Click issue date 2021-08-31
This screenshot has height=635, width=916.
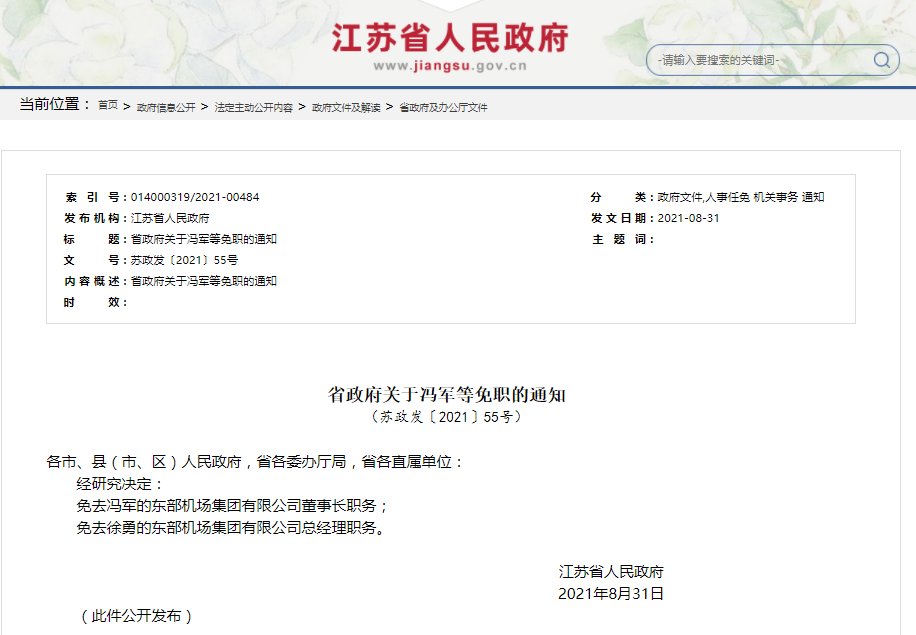pos(688,218)
